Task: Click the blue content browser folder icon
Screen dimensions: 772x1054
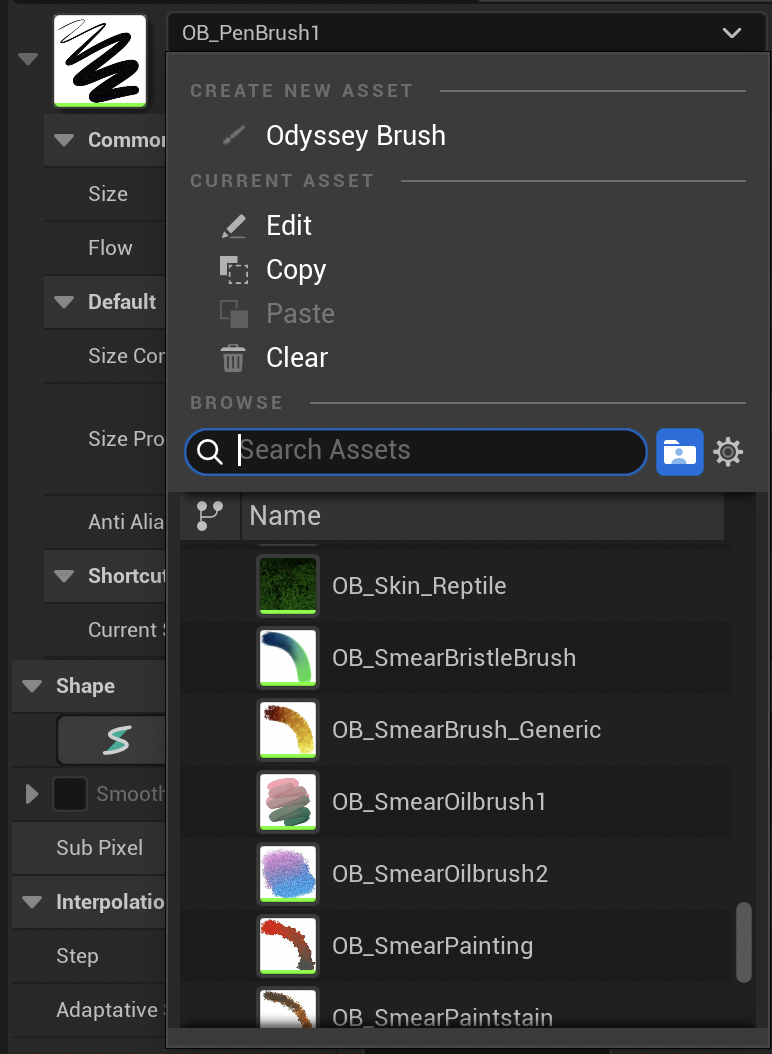Action: [679, 452]
